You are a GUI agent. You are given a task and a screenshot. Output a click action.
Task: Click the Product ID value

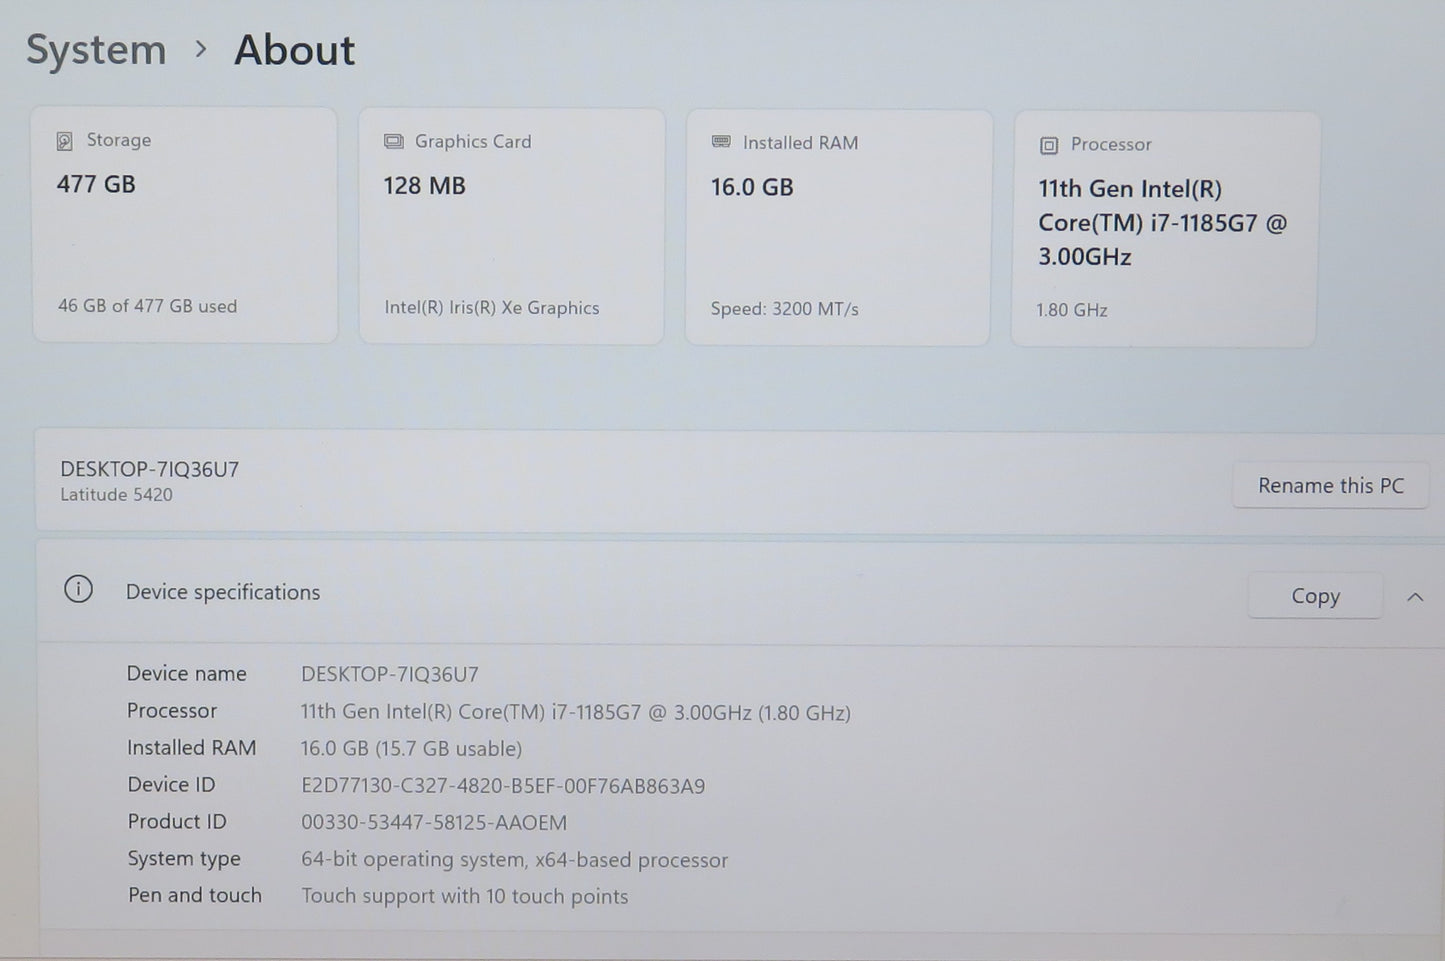click(433, 823)
